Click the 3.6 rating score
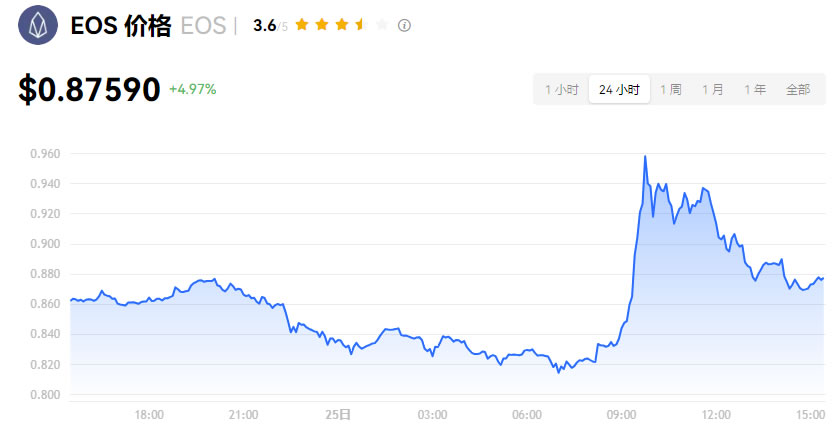This screenshot has width=837, height=435. click(x=264, y=26)
